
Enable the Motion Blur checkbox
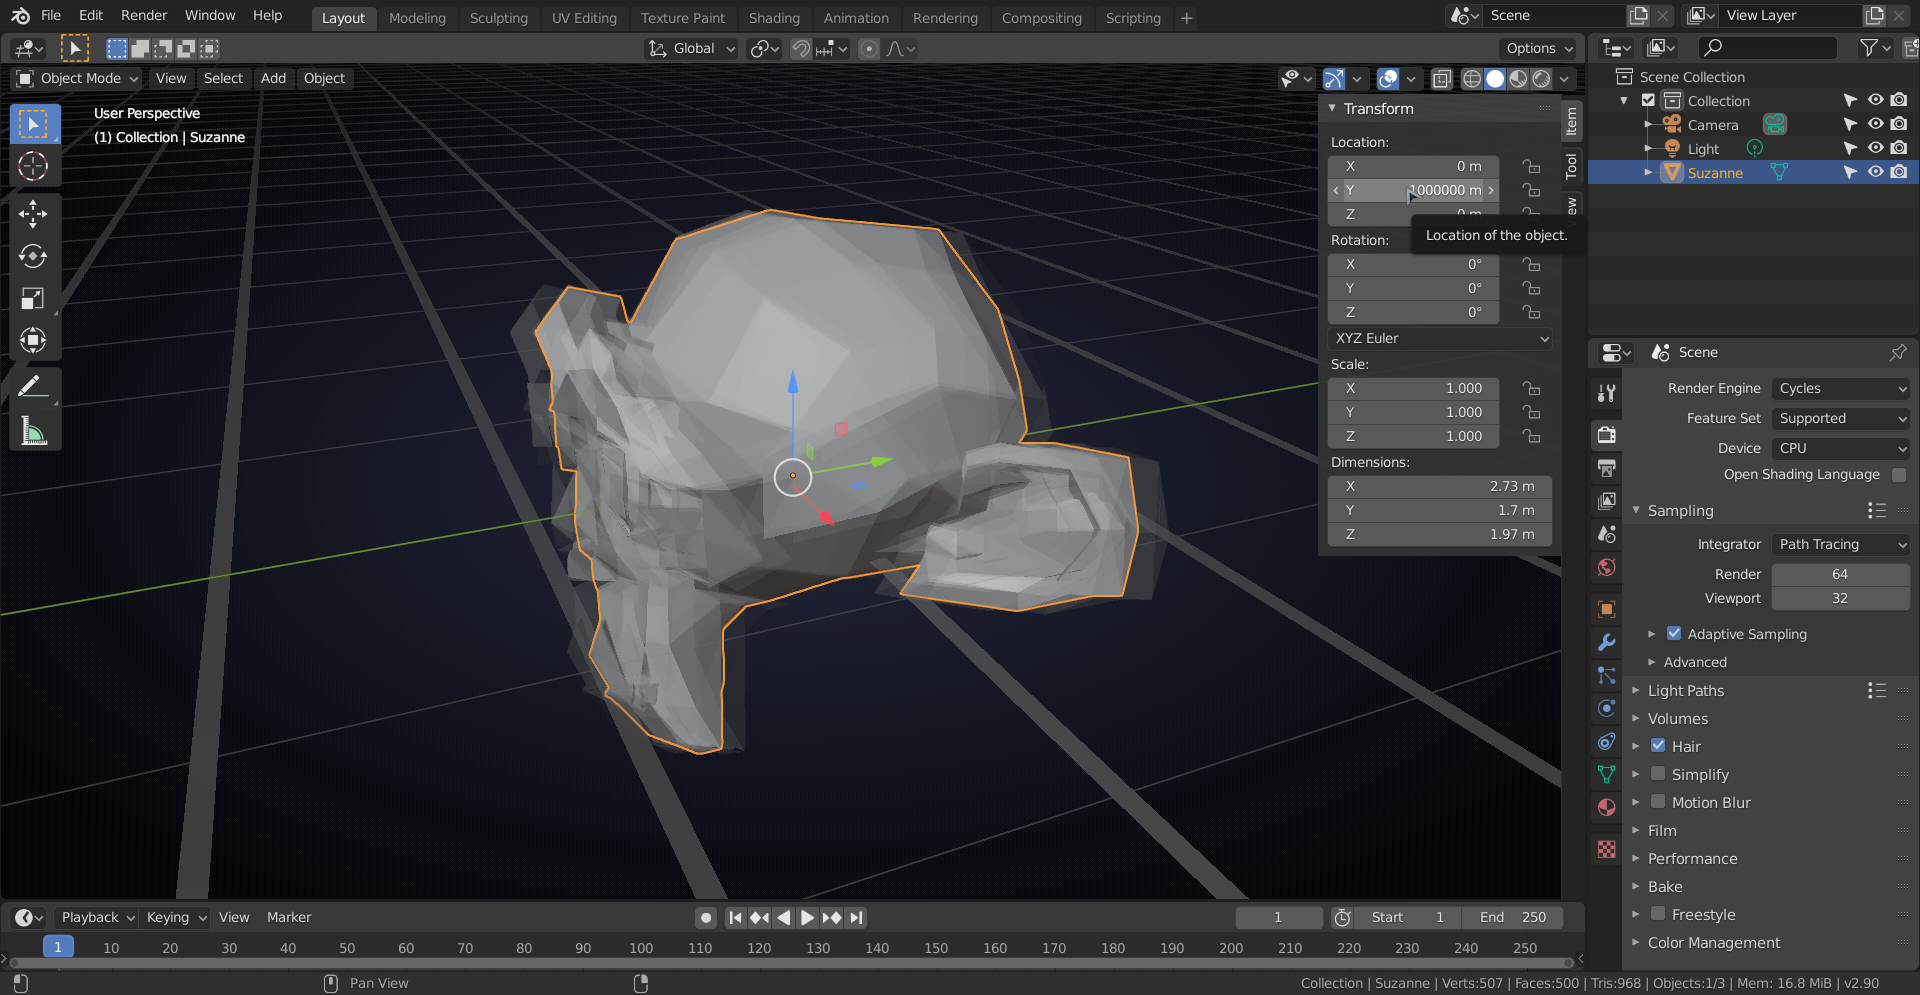1658,802
